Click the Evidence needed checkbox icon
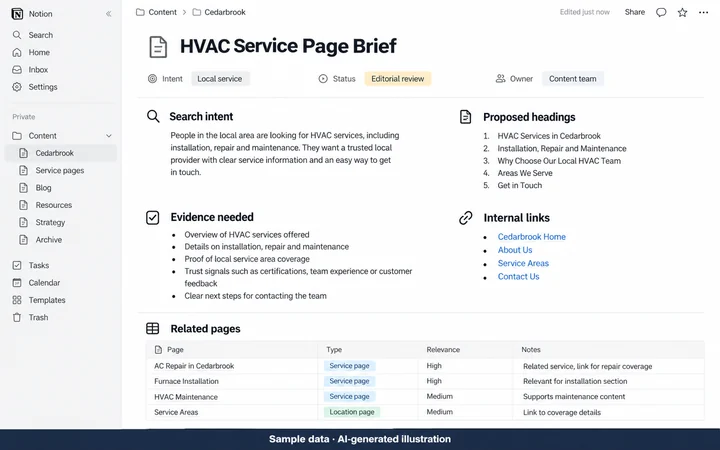The width and height of the screenshot is (720, 450). point(152,218)
